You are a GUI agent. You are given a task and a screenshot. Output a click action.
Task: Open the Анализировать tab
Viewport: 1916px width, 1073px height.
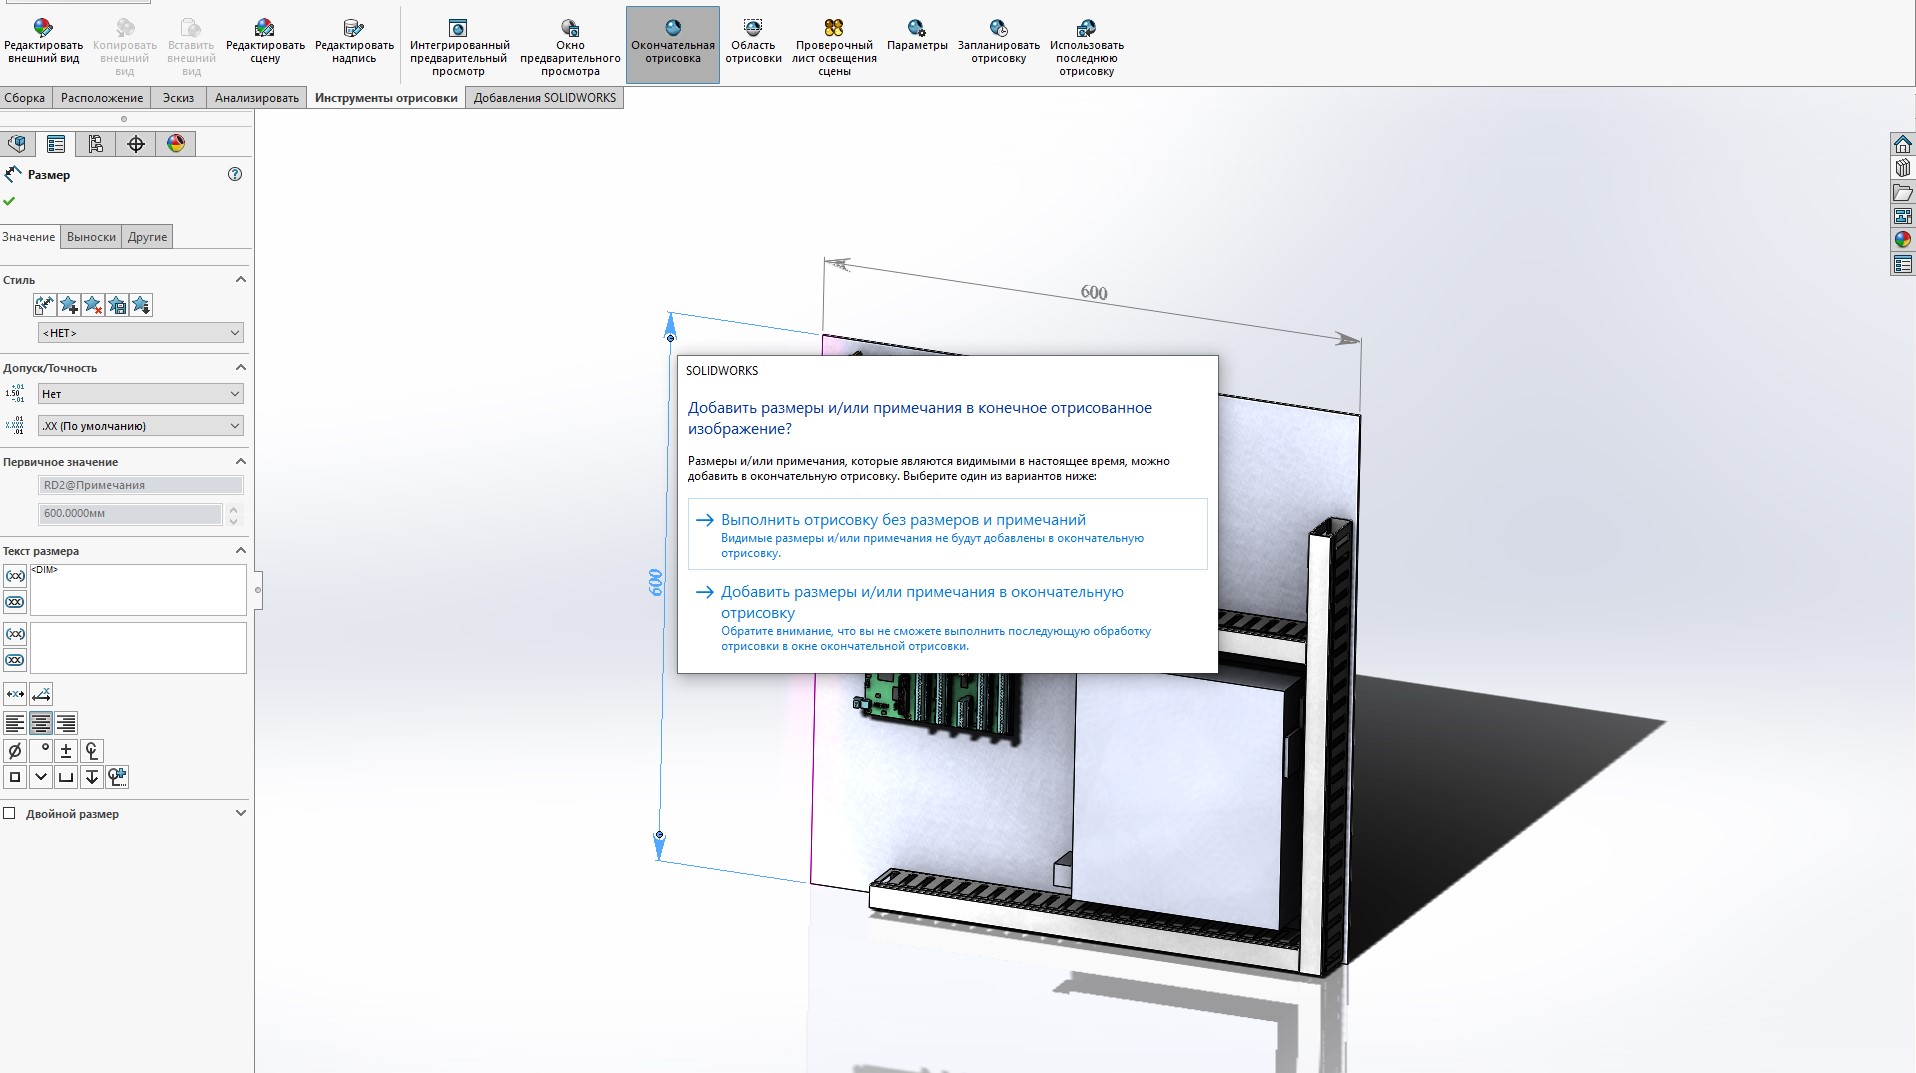[x=257, y=98]
